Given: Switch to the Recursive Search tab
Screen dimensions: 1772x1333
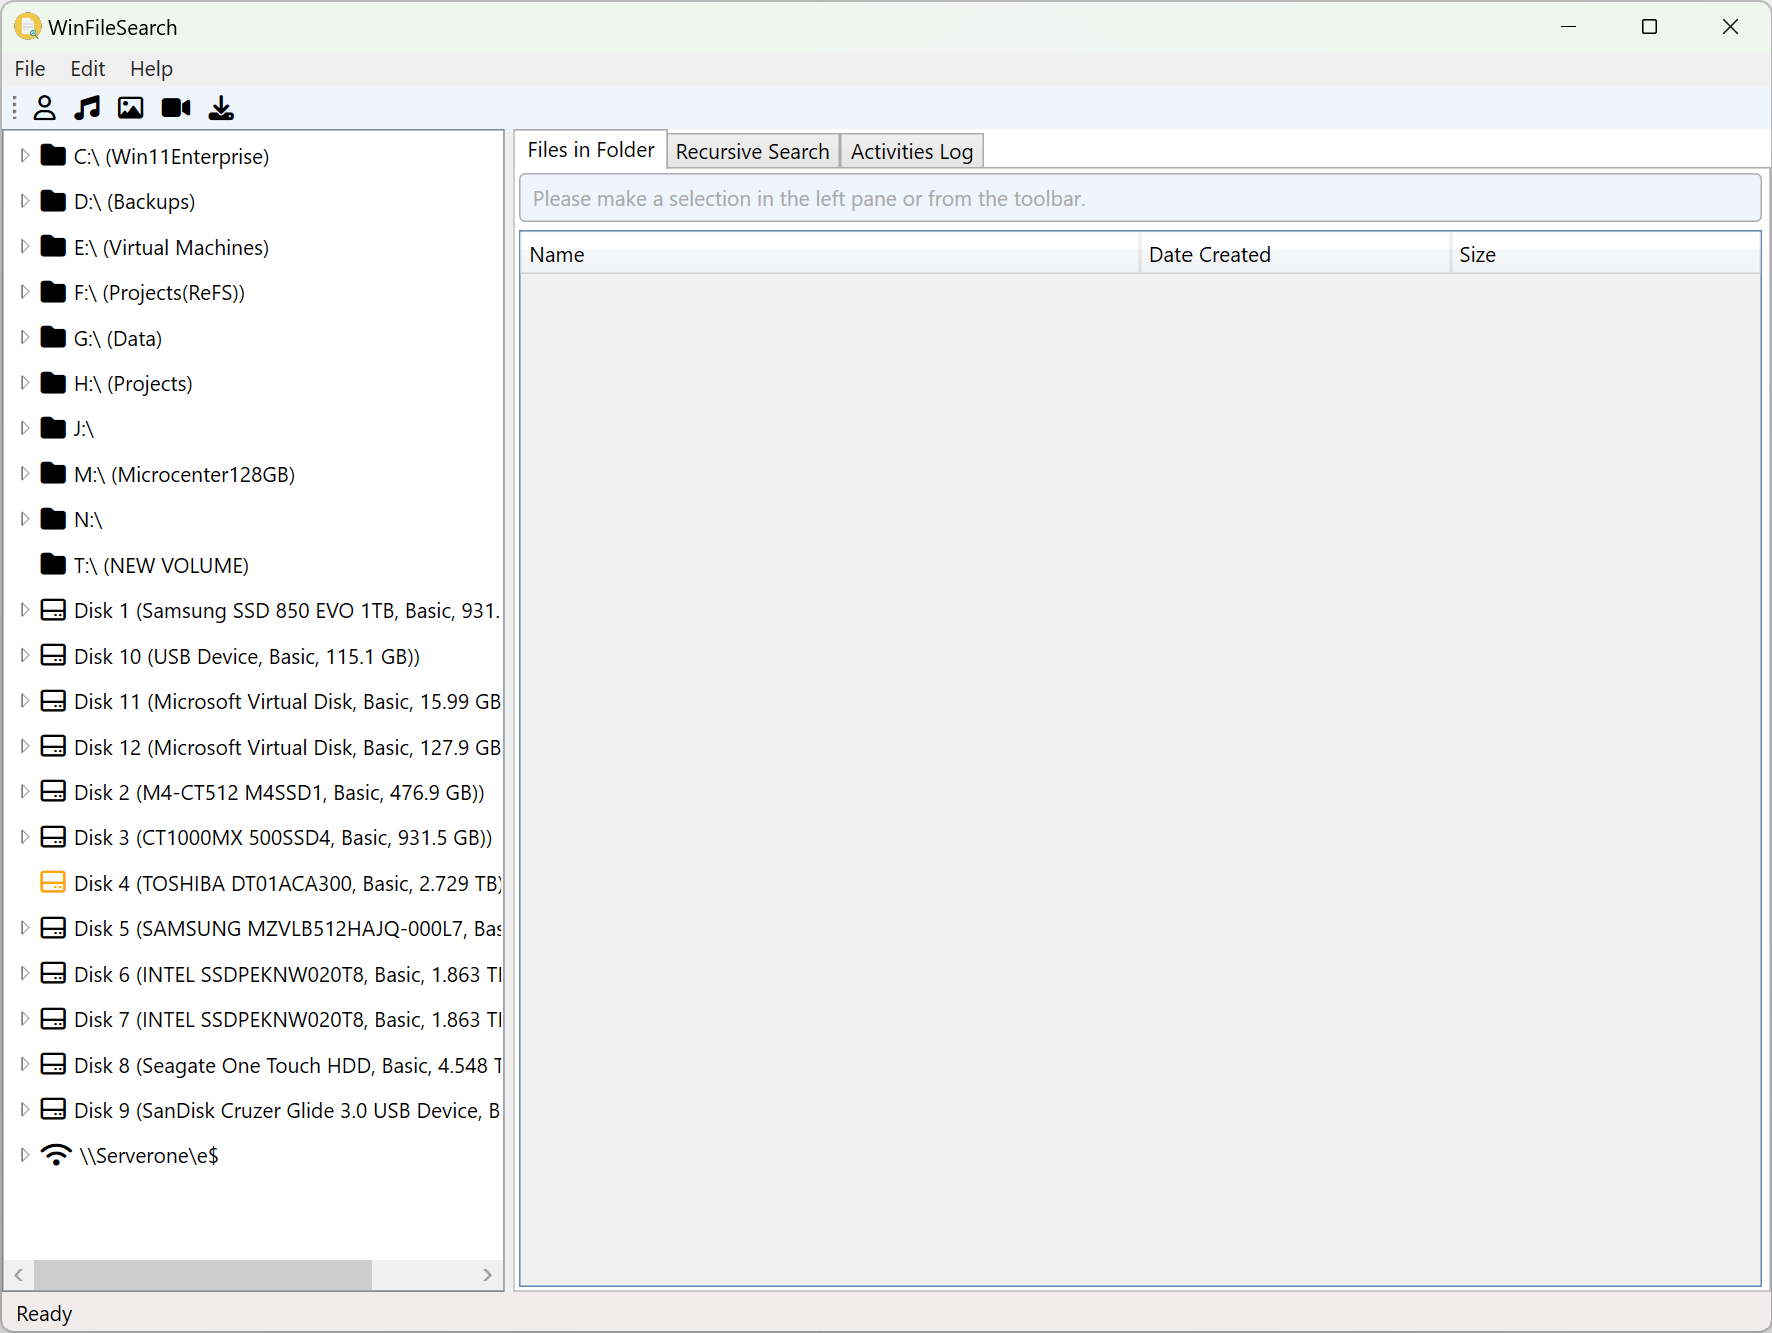Looking at the screenshot, I should click(753, 151).
